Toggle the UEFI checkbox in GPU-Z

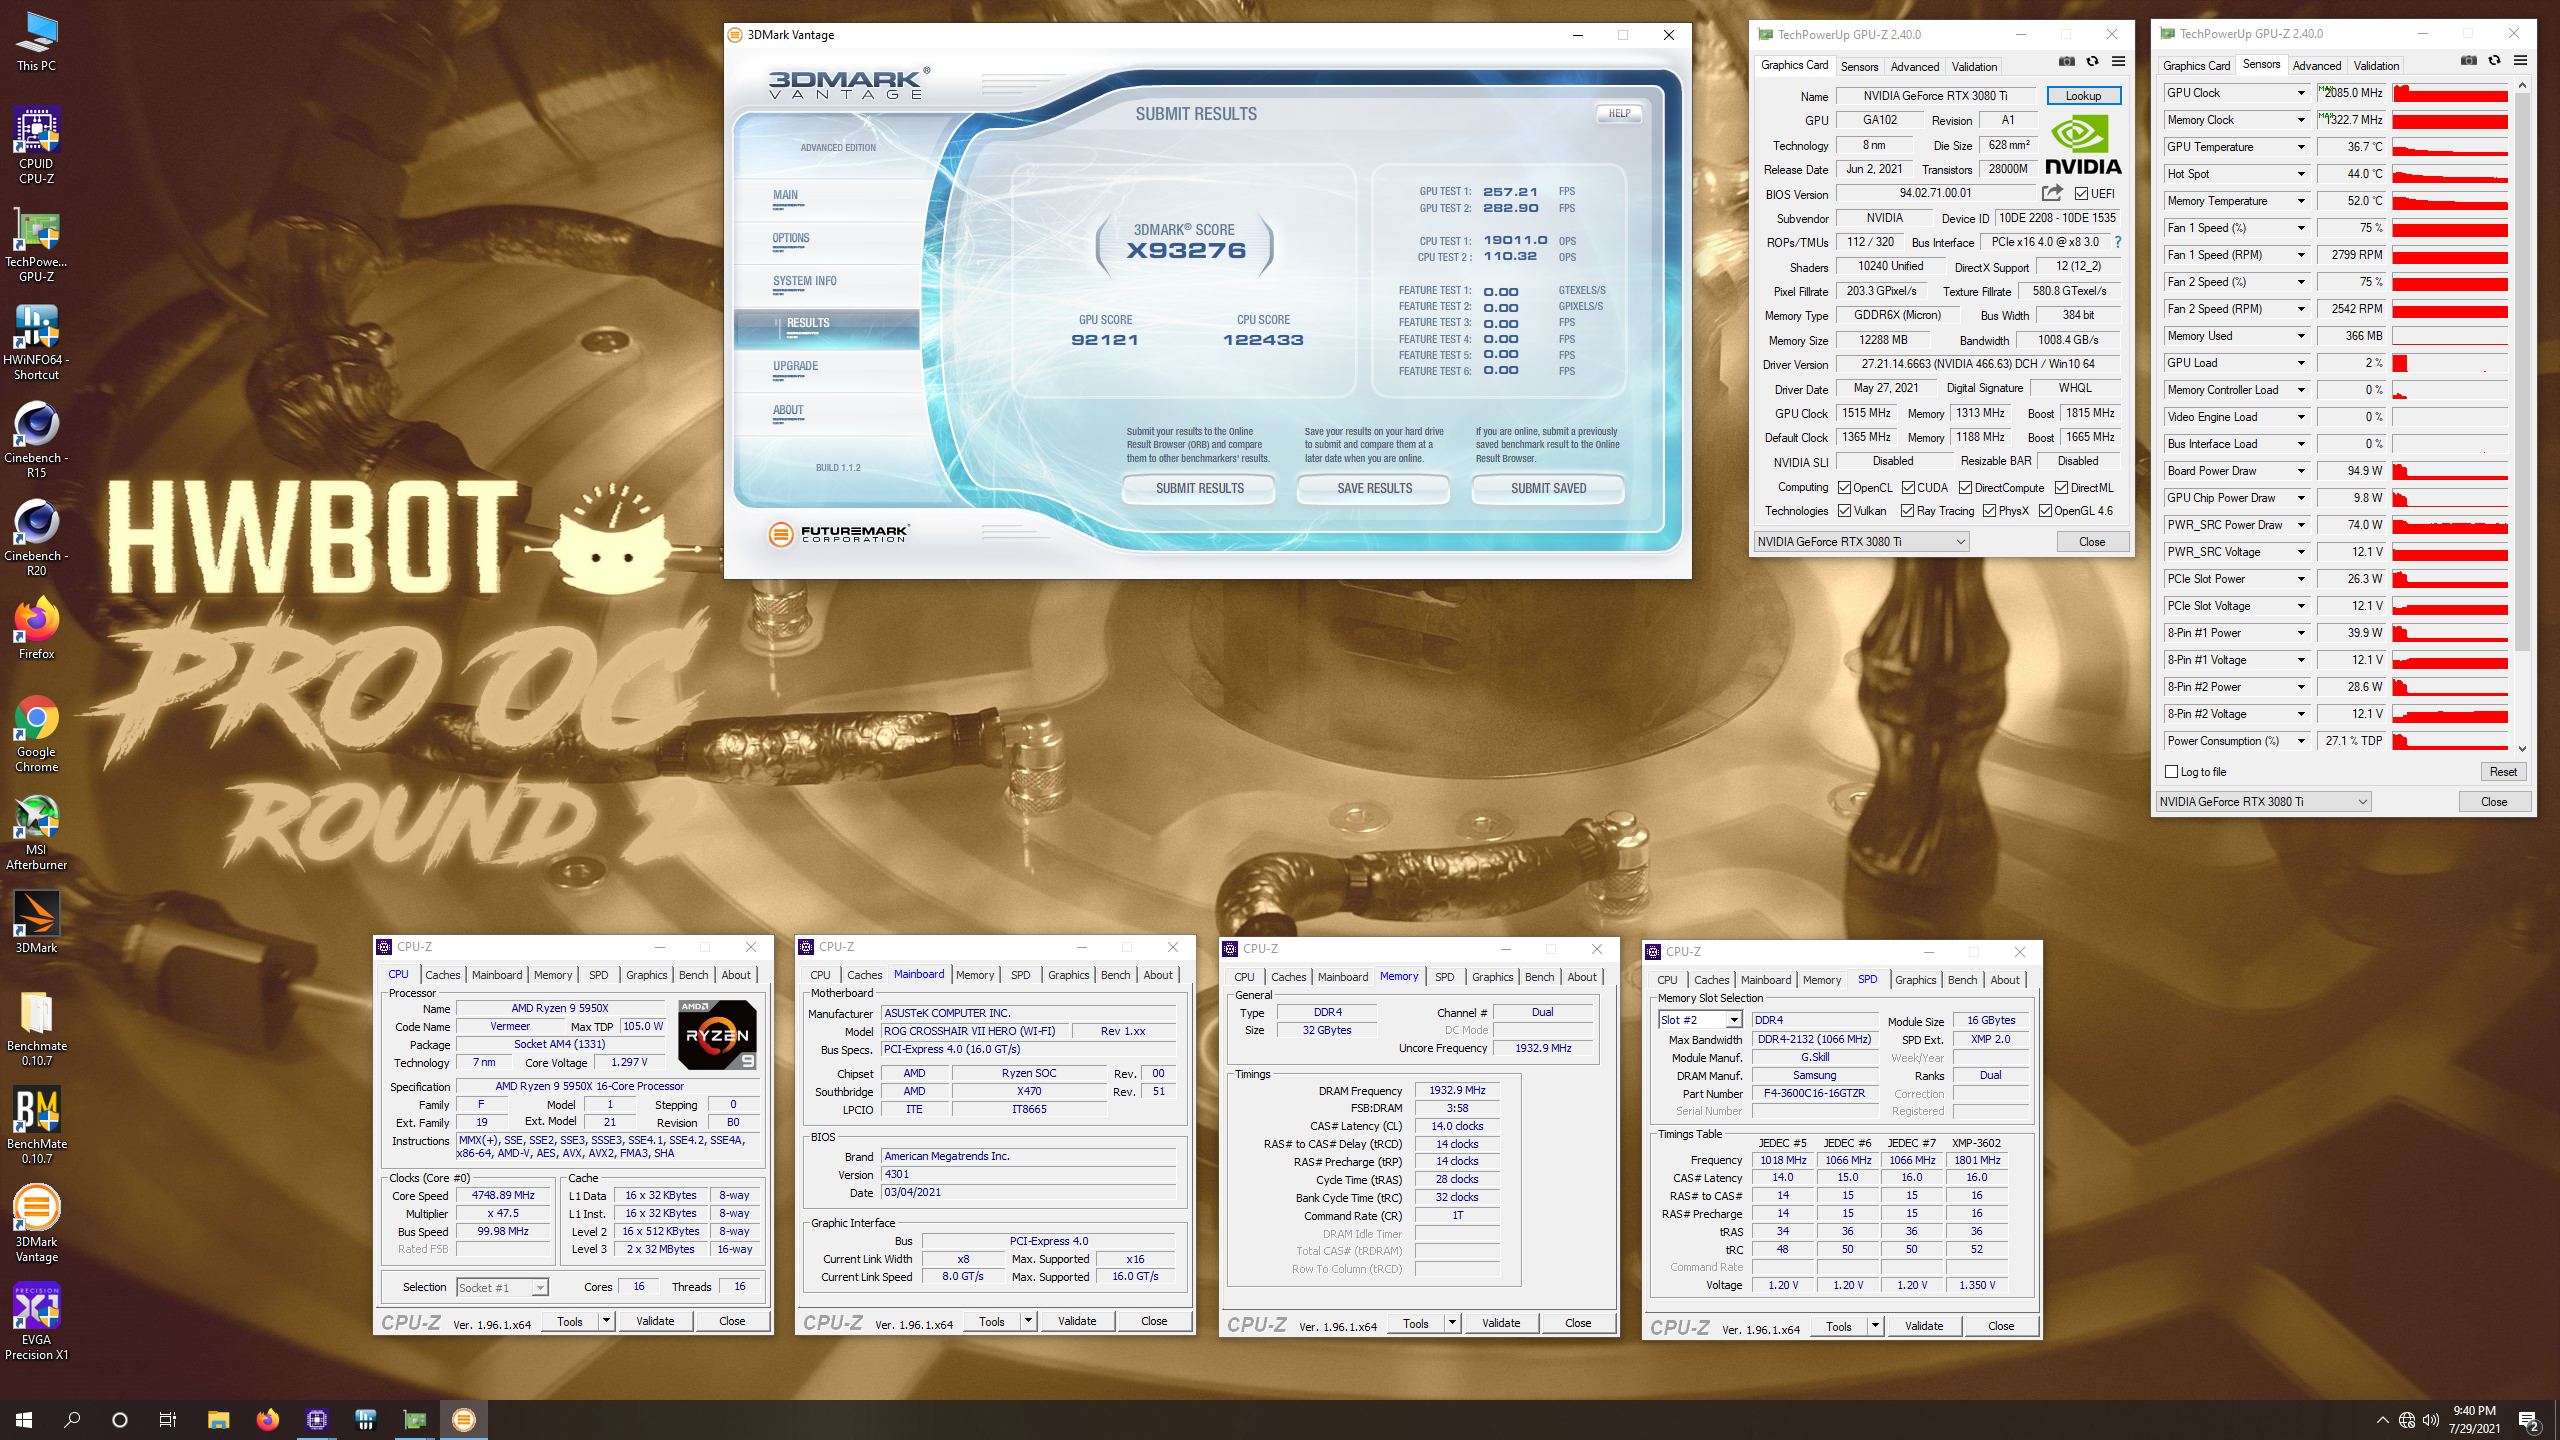[x=2081, y=193]
